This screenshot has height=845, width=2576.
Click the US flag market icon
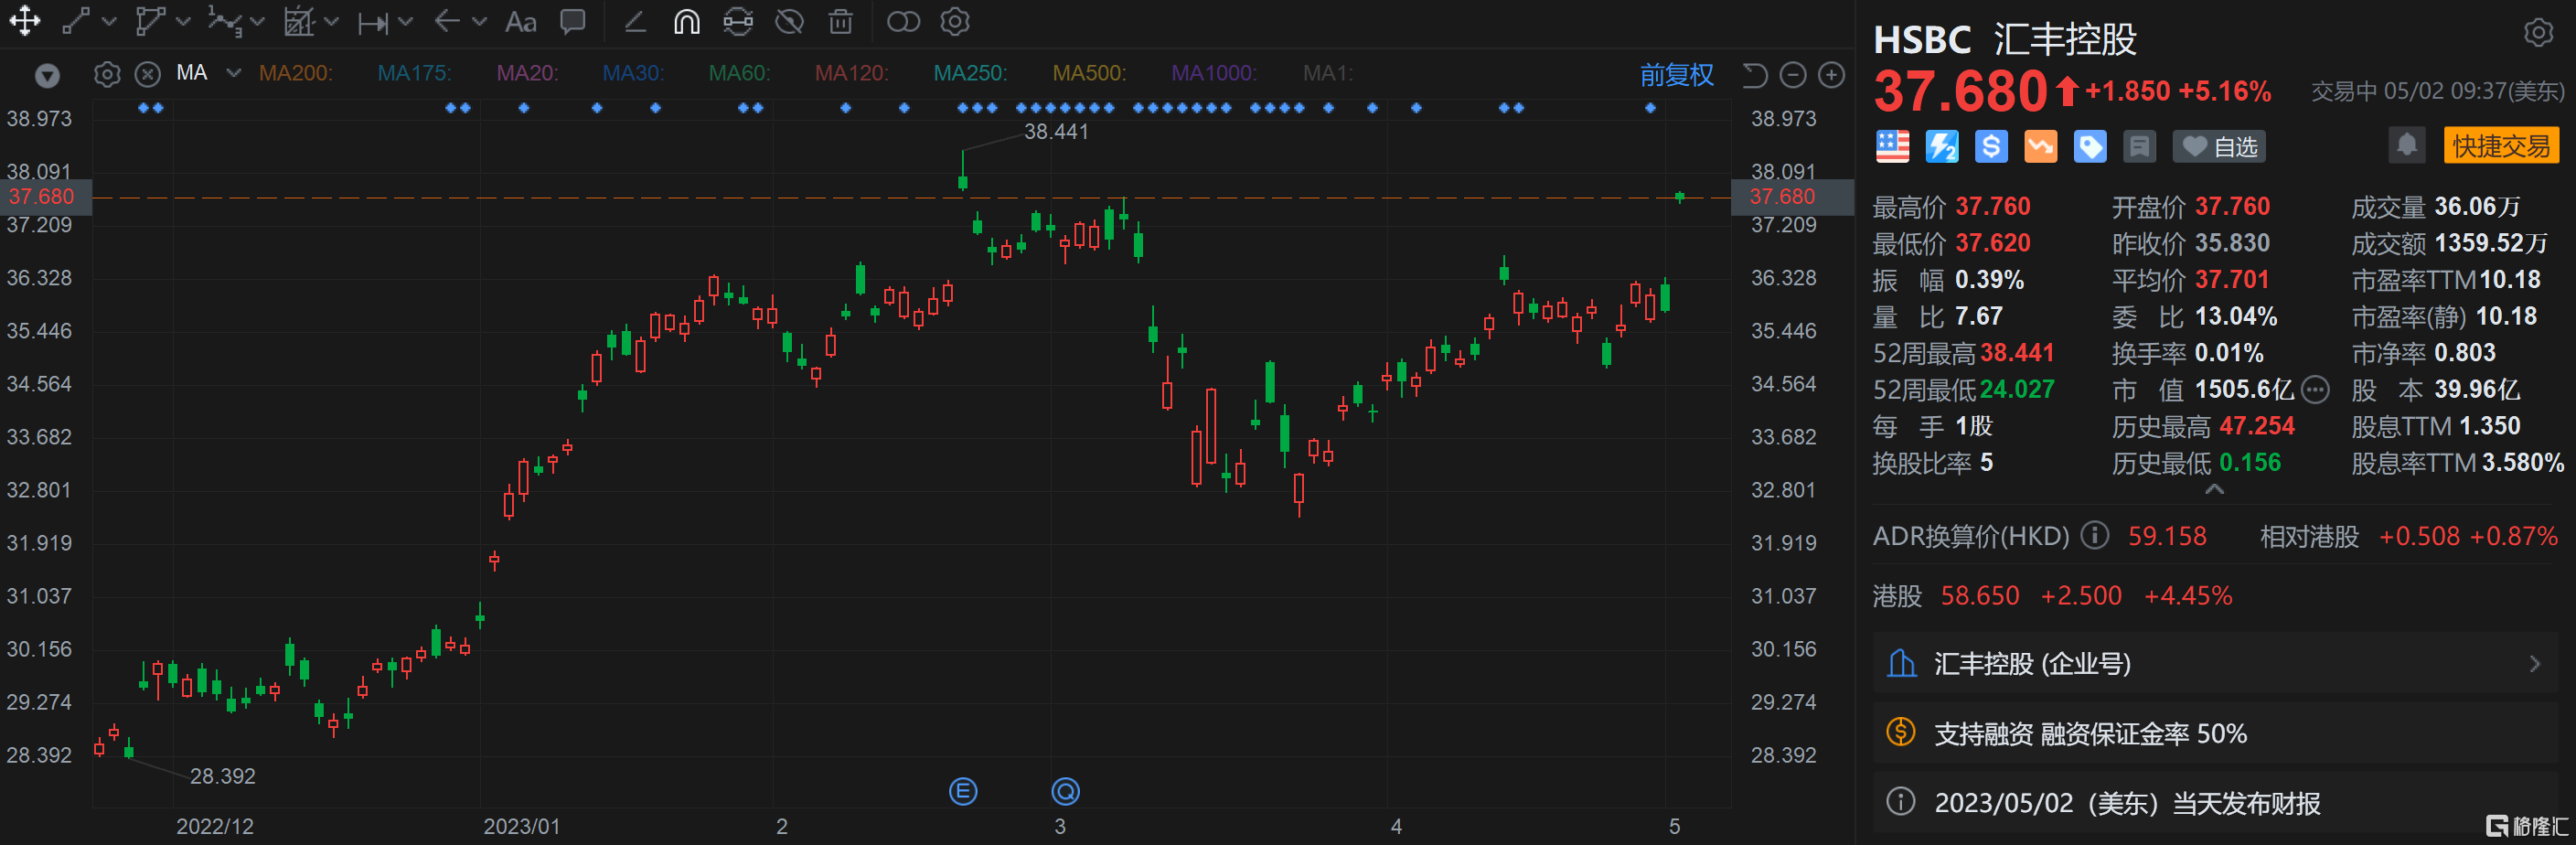(1892, 146)
